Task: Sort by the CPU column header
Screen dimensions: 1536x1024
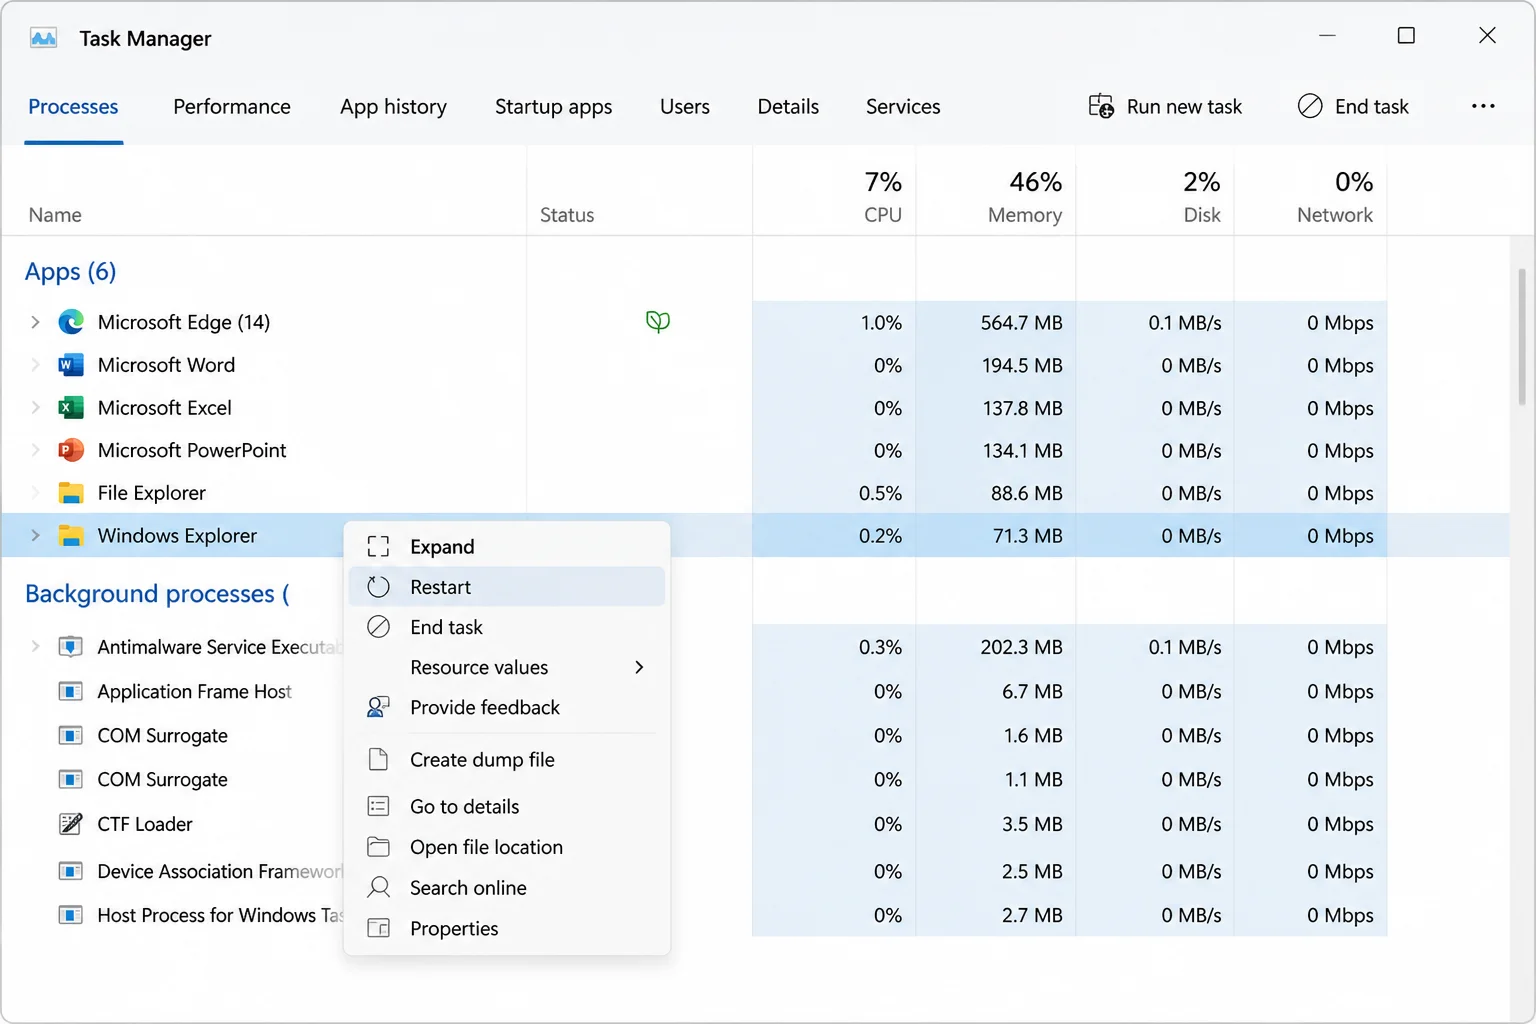Action: [834, 192]
